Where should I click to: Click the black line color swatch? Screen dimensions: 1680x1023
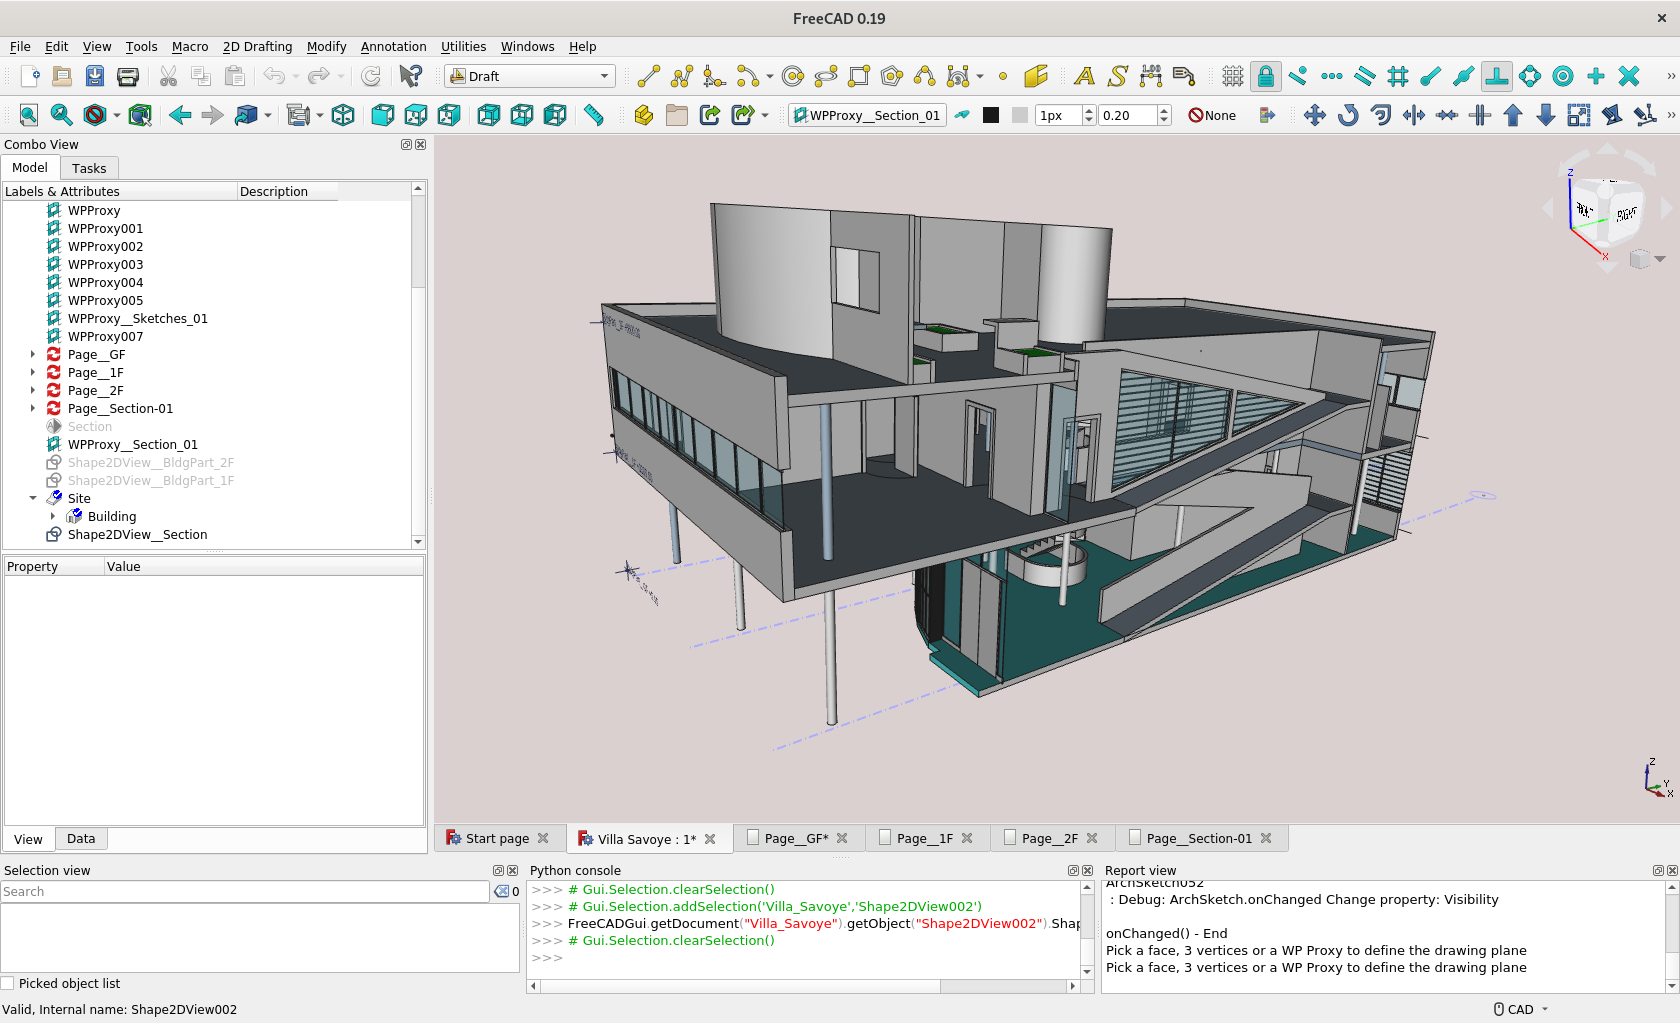click(x=991, y=115)
